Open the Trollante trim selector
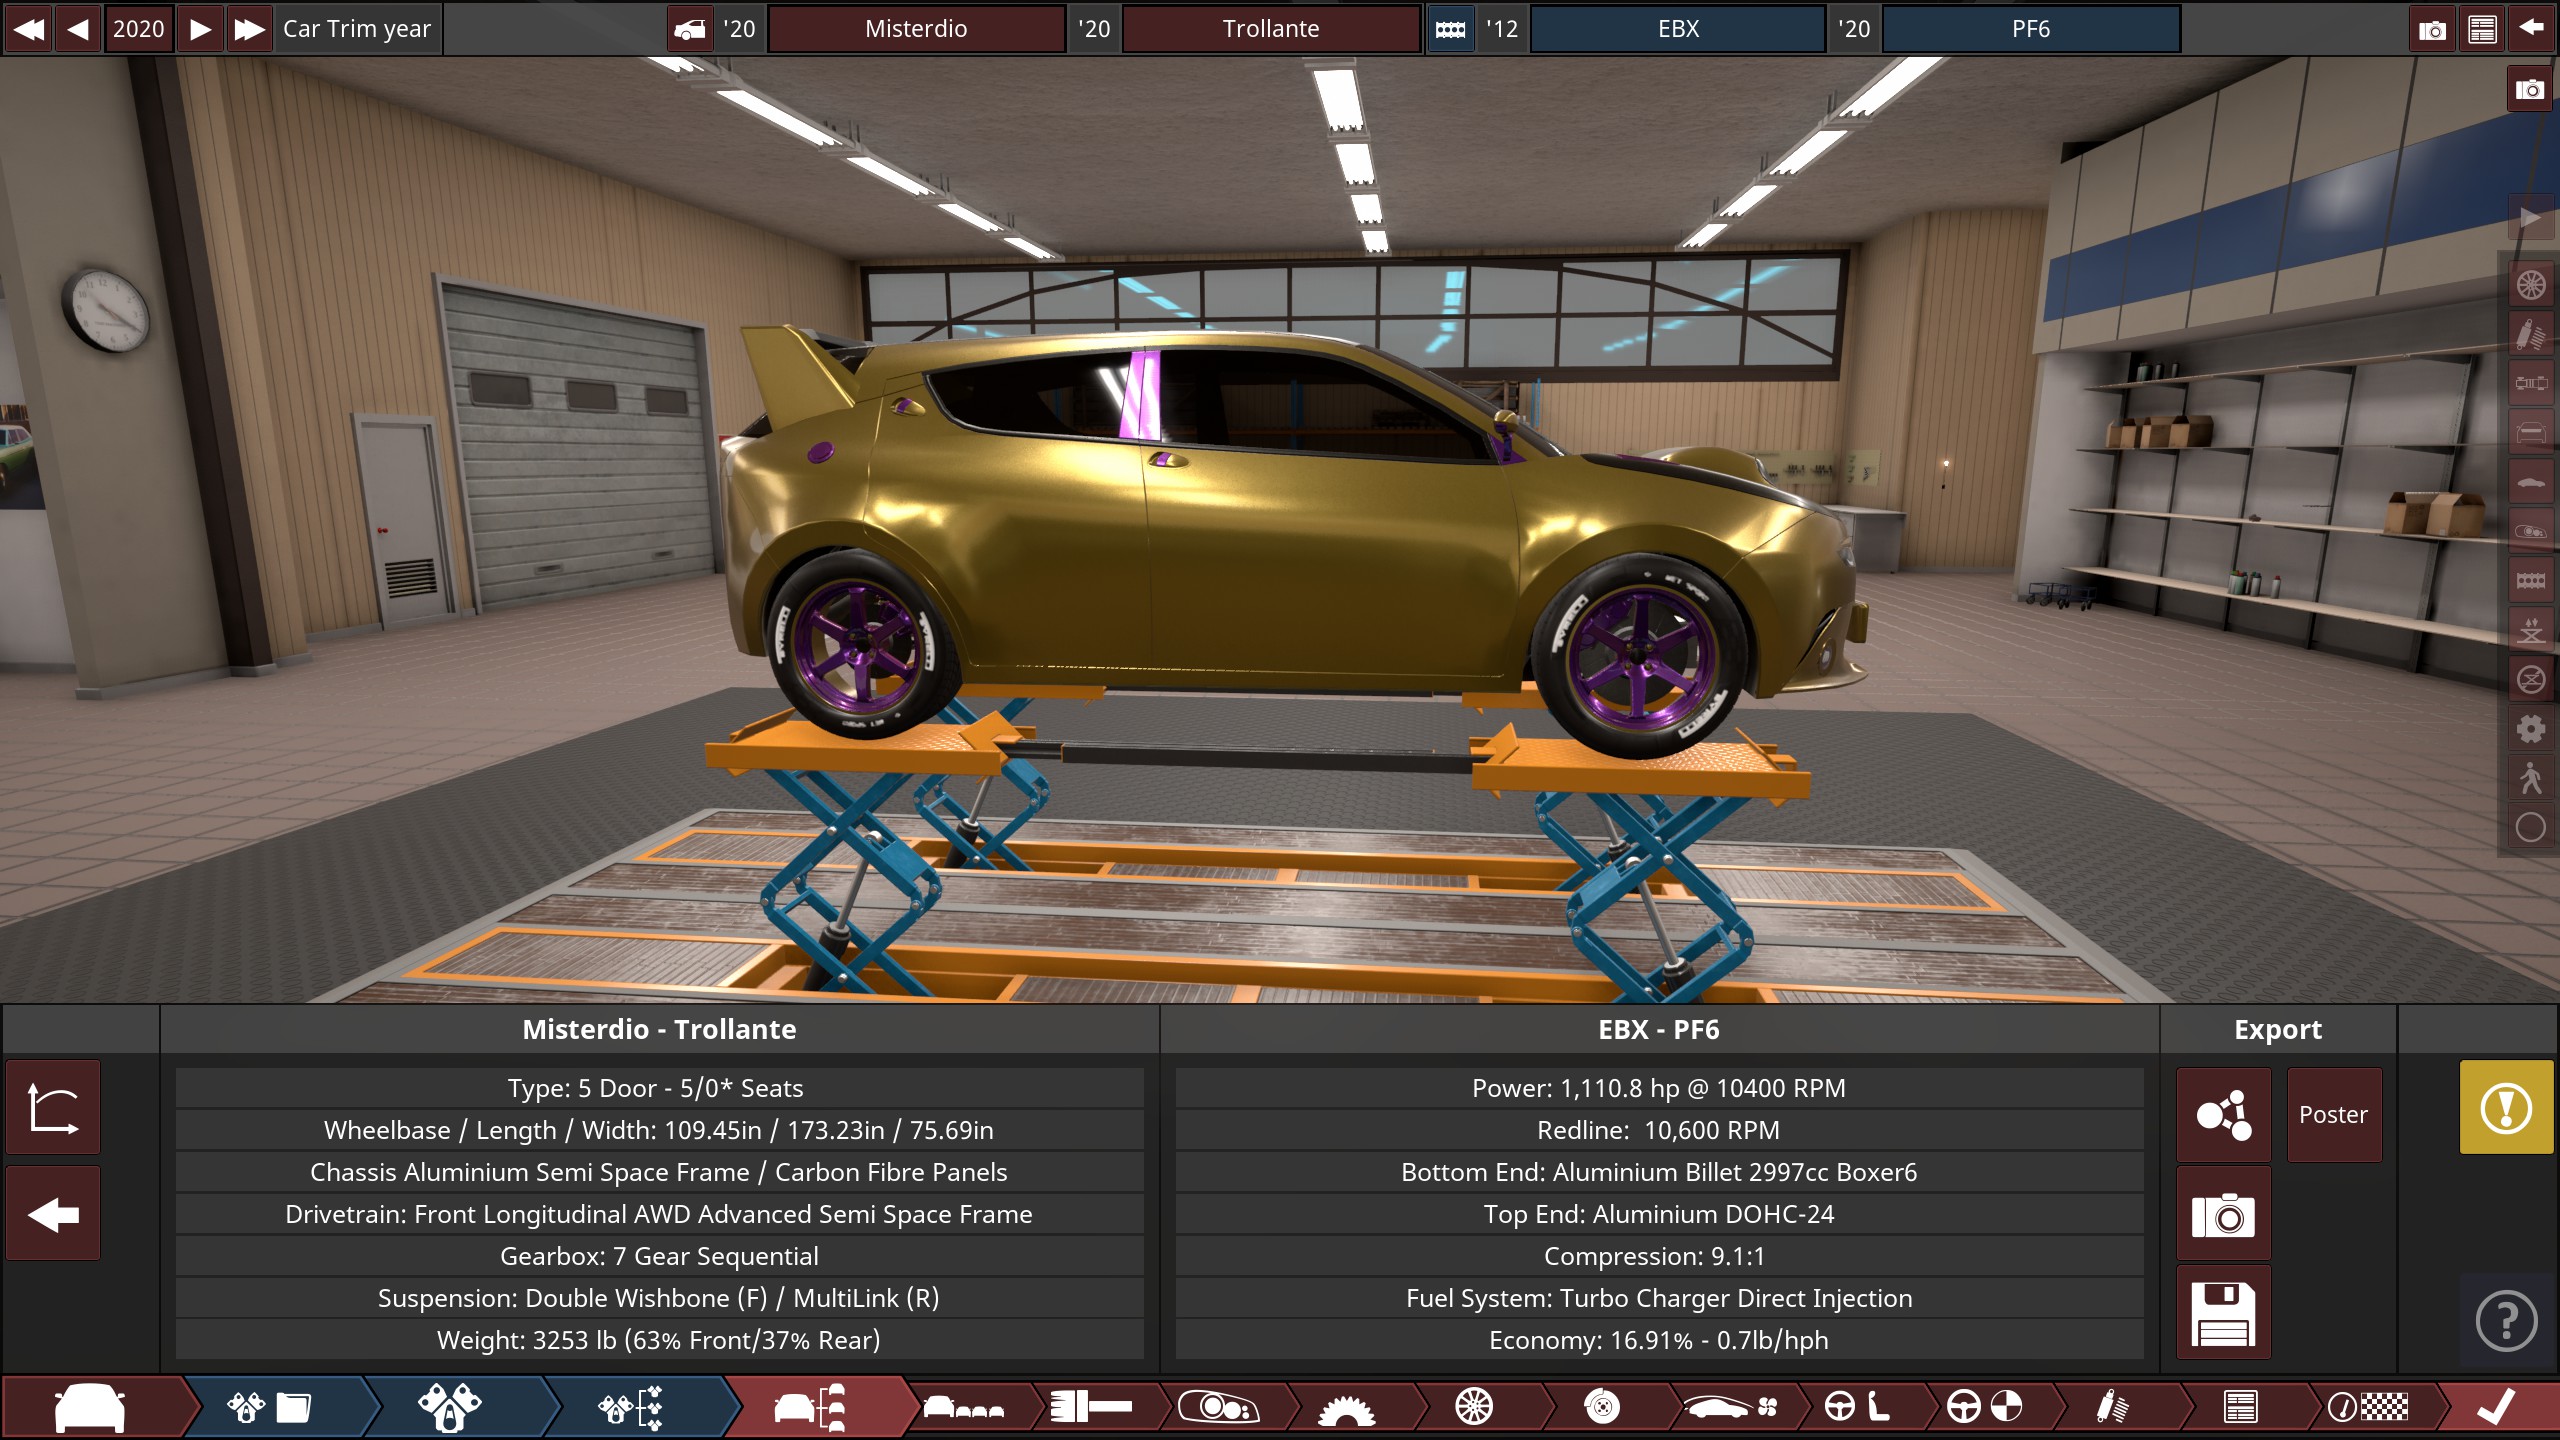Viewport: 2560px width, 1440px height. [1271, 29]
